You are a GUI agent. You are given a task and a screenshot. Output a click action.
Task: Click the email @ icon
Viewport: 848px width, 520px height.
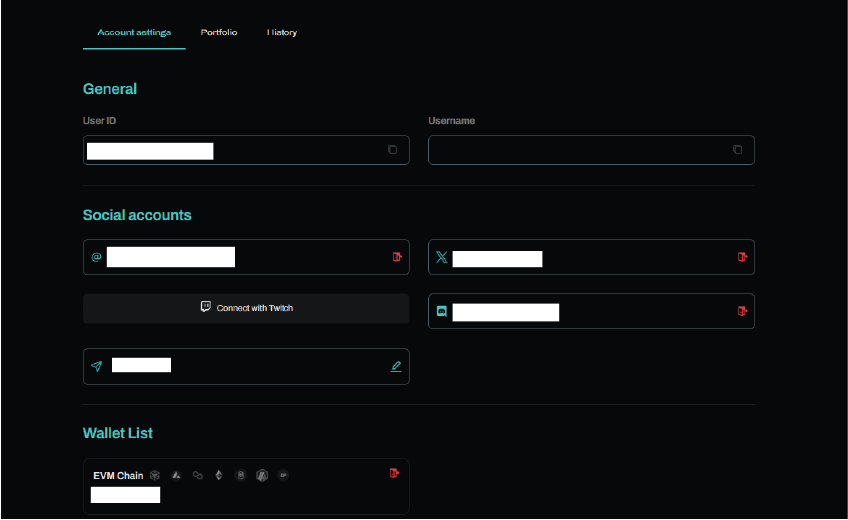click(x=96, y=257)
